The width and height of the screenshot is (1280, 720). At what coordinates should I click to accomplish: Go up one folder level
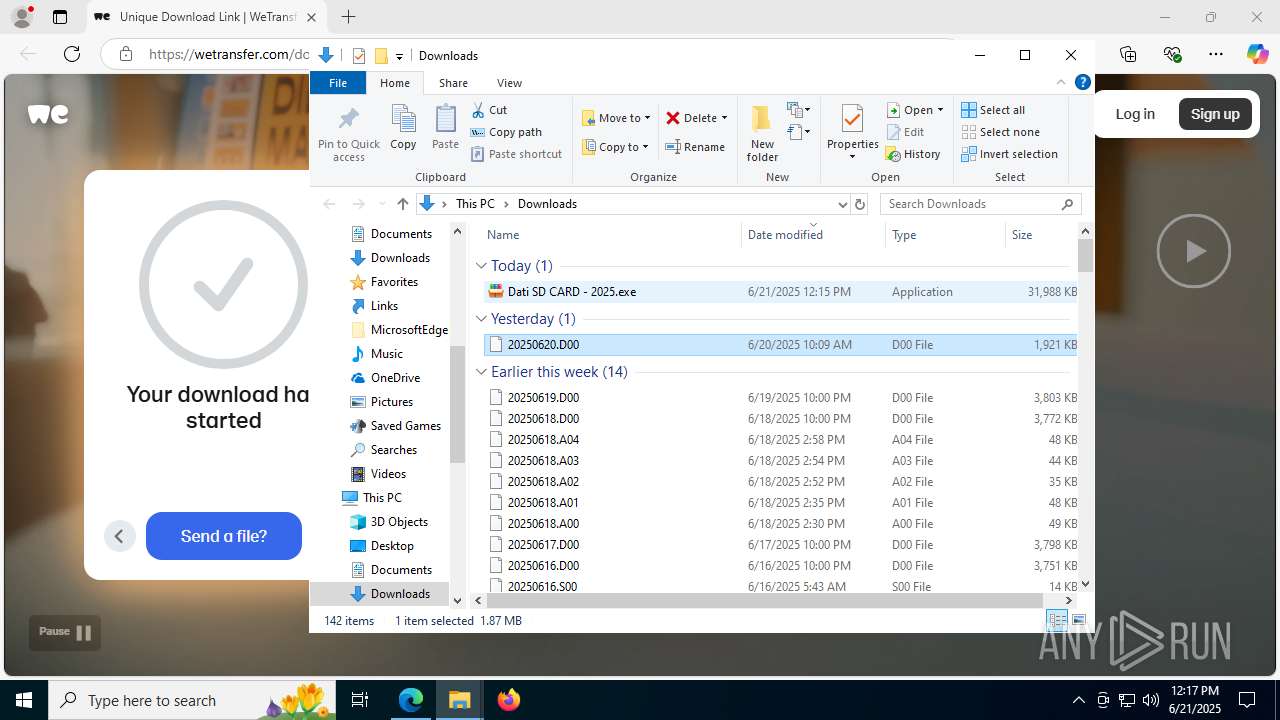pos(402,204)
